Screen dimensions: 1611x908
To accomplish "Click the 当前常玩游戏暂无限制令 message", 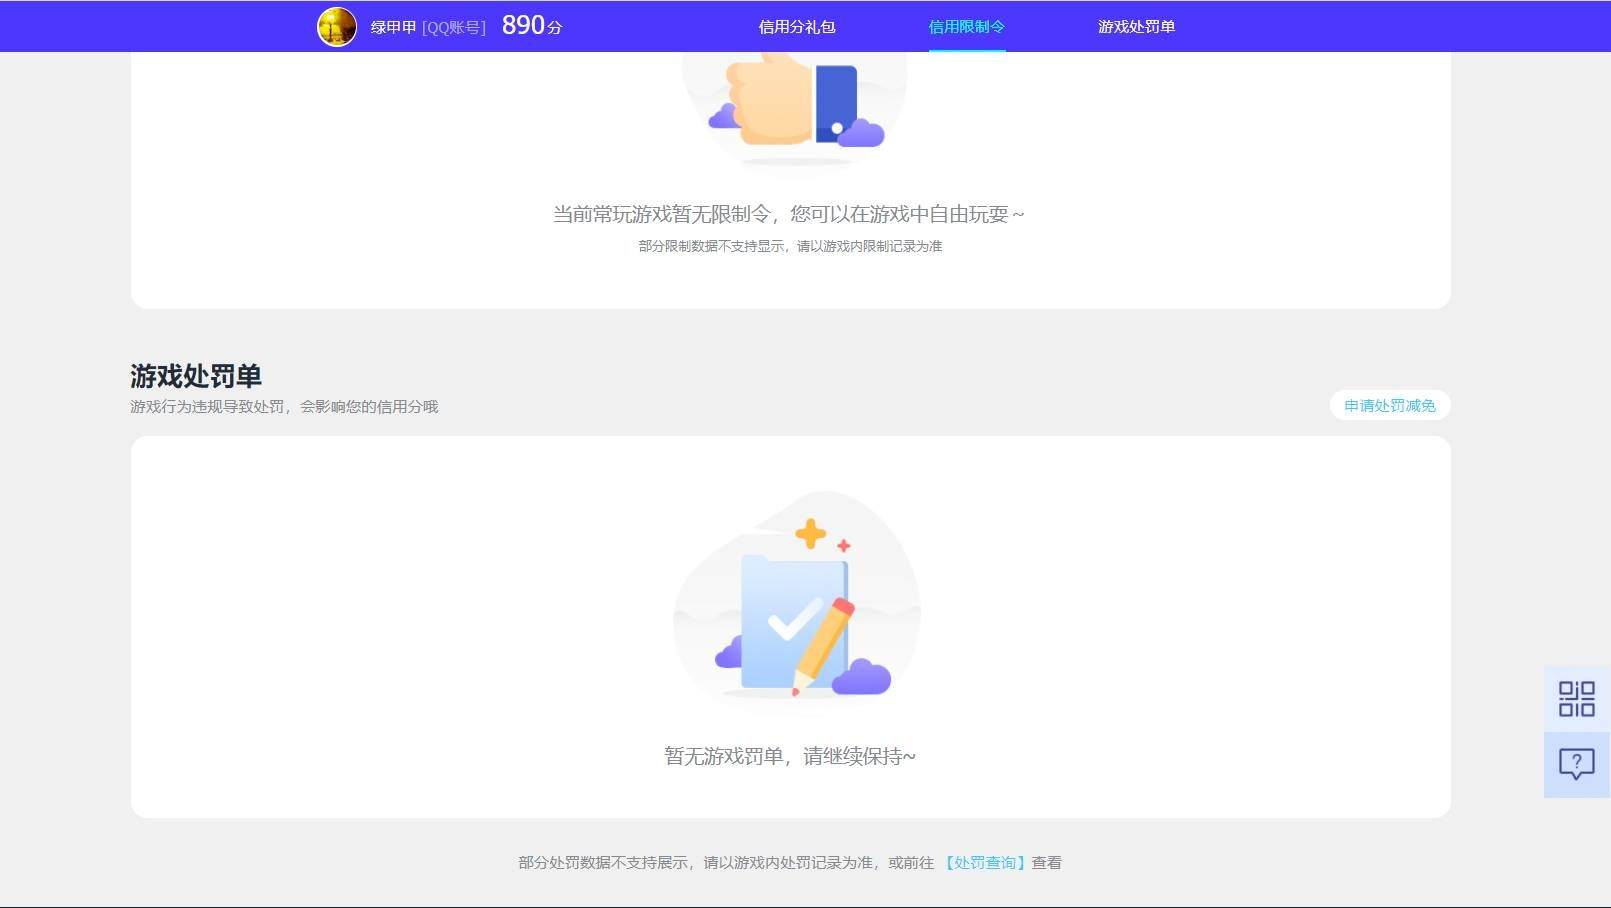I will 789,214.
